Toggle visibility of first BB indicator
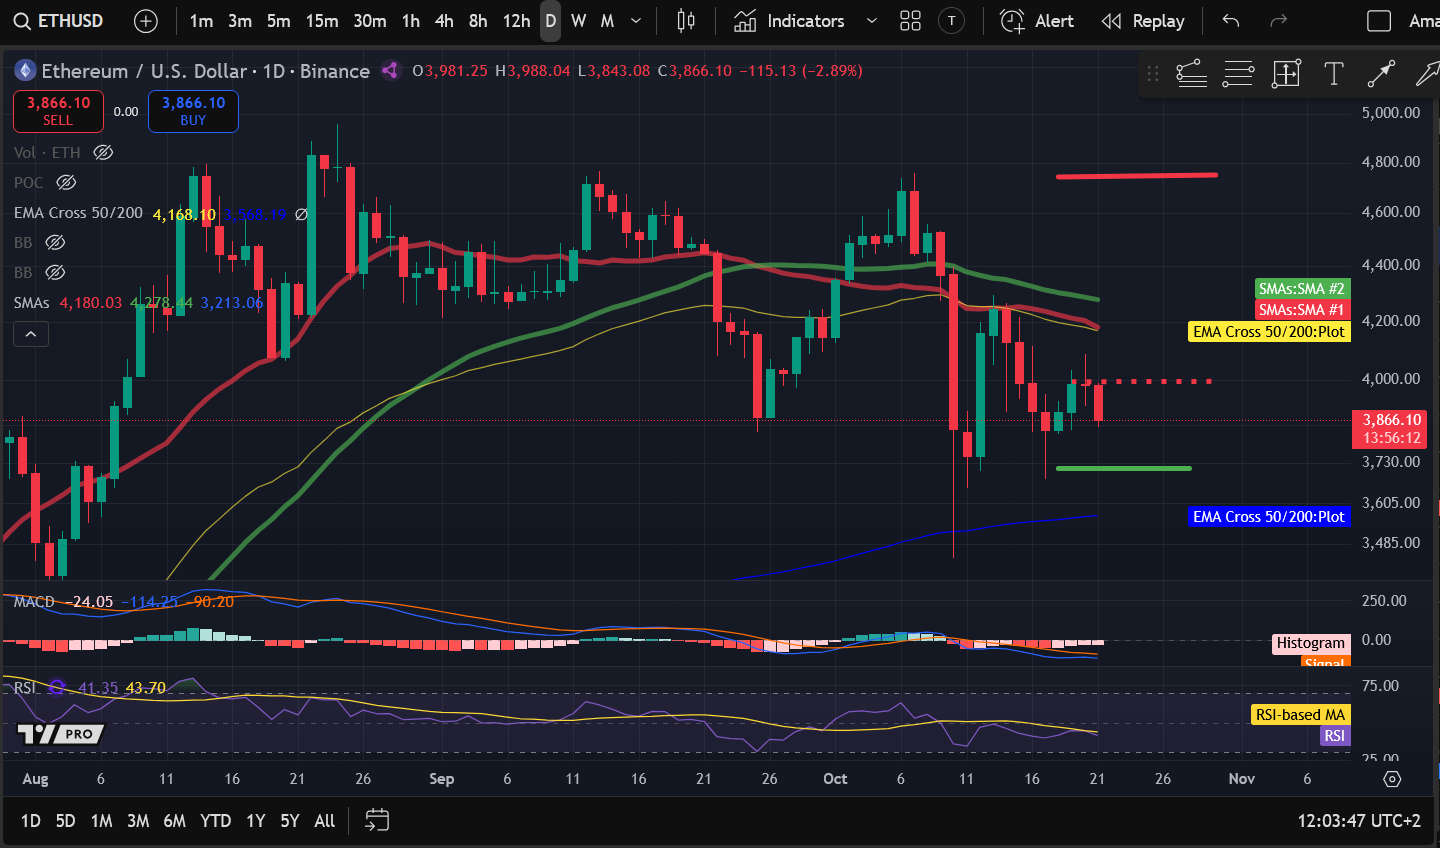 [x=55, y=243]
